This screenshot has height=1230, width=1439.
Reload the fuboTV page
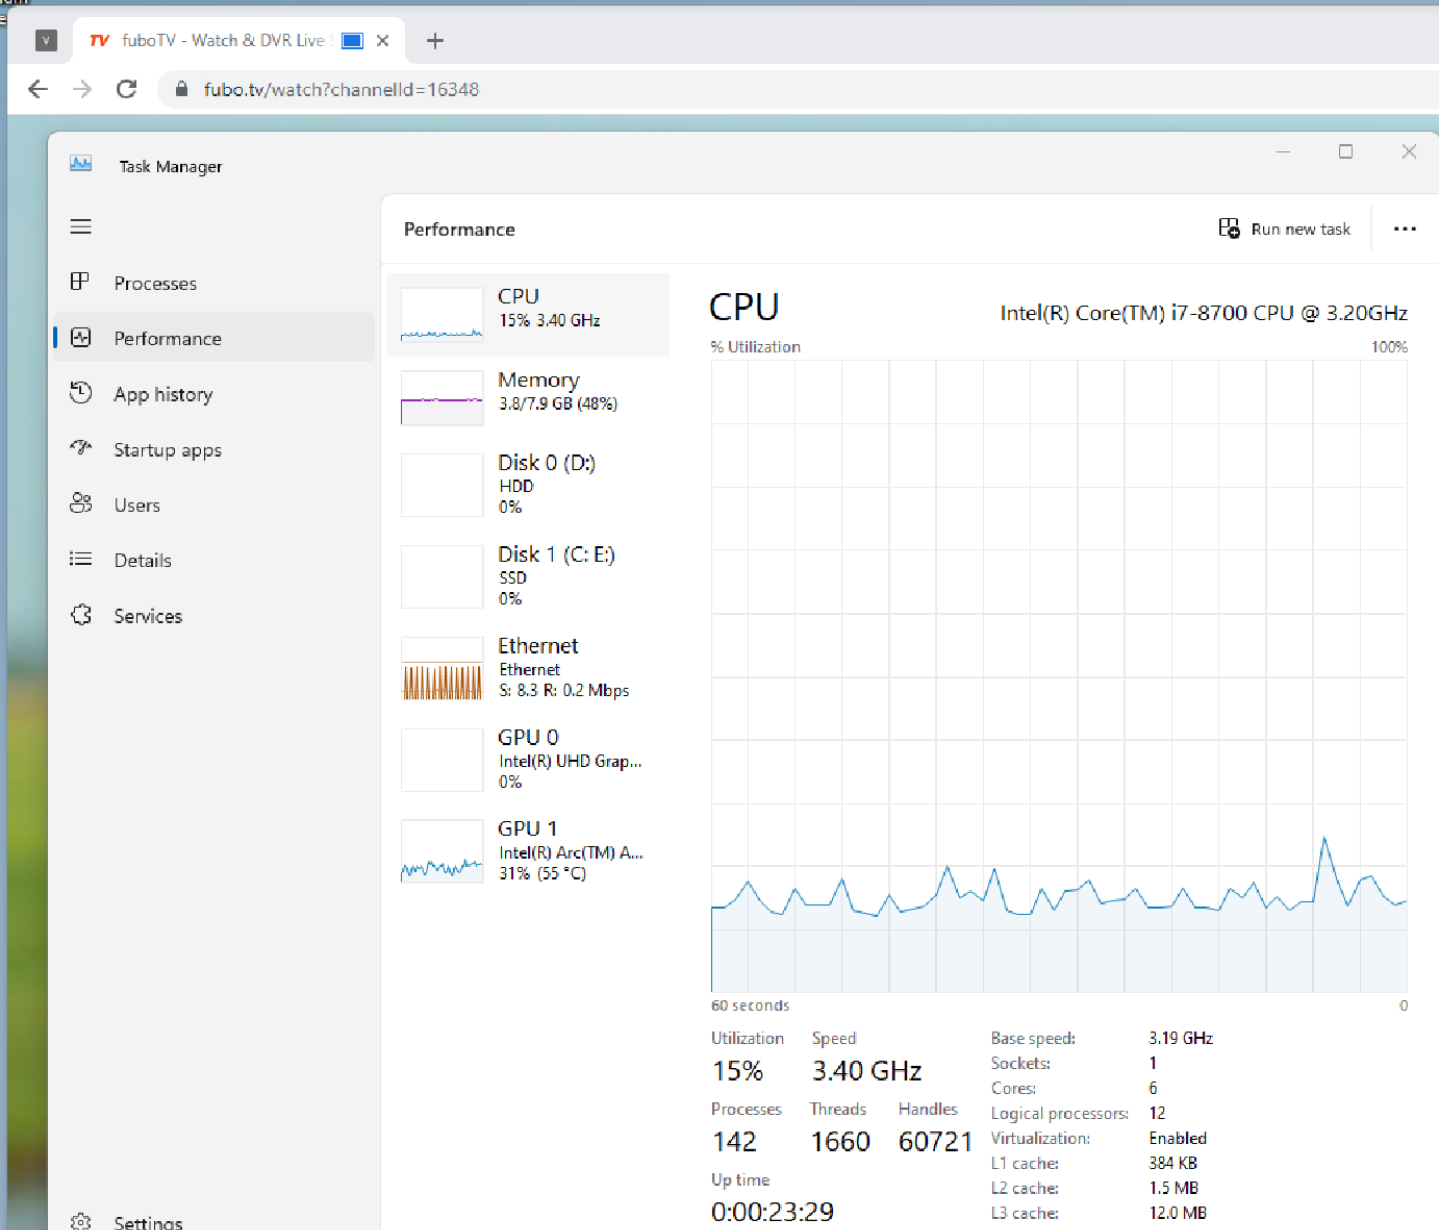click(126, 89)
